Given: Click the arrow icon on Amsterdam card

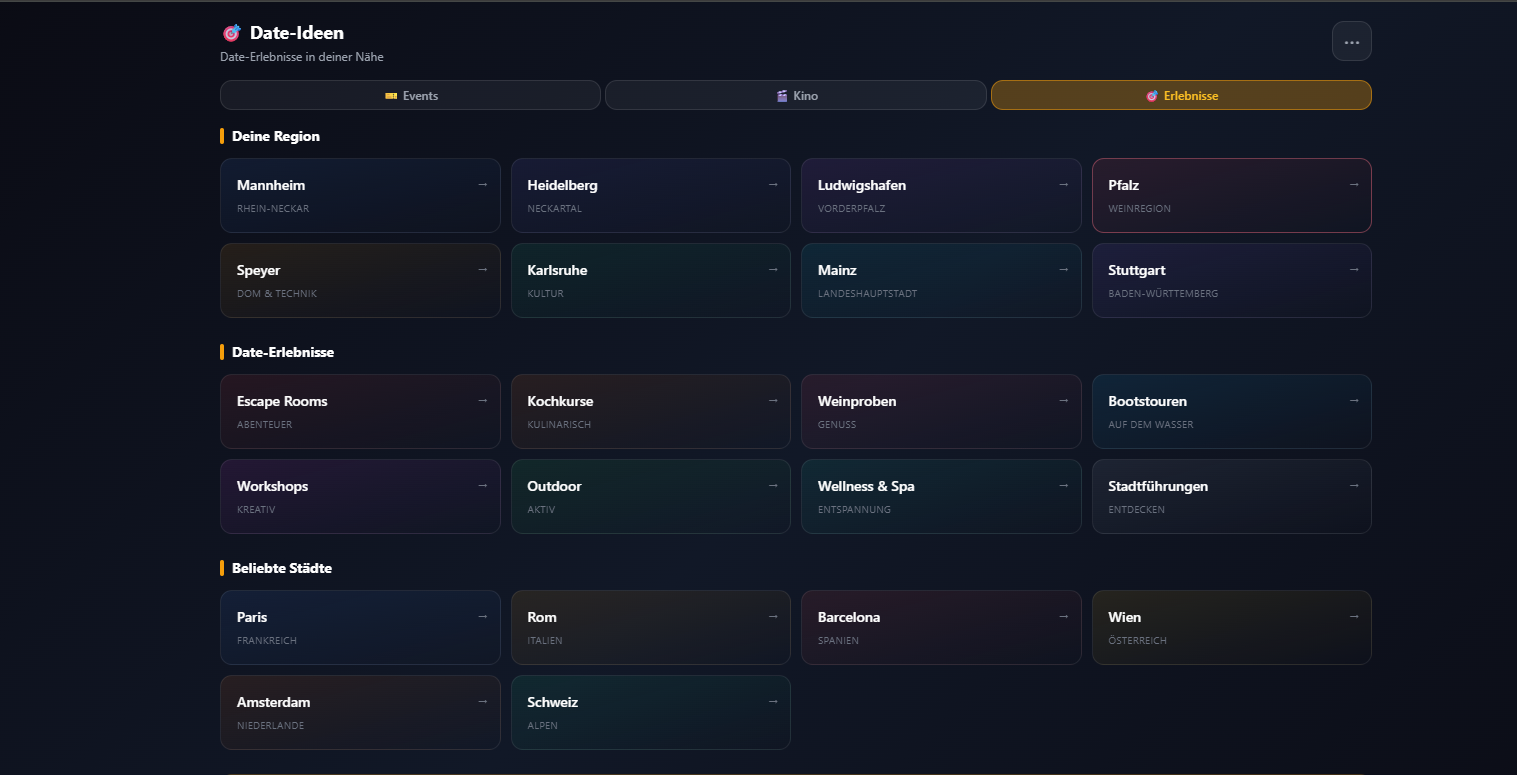Looking at the screenshot, I should tap(482, 701).
